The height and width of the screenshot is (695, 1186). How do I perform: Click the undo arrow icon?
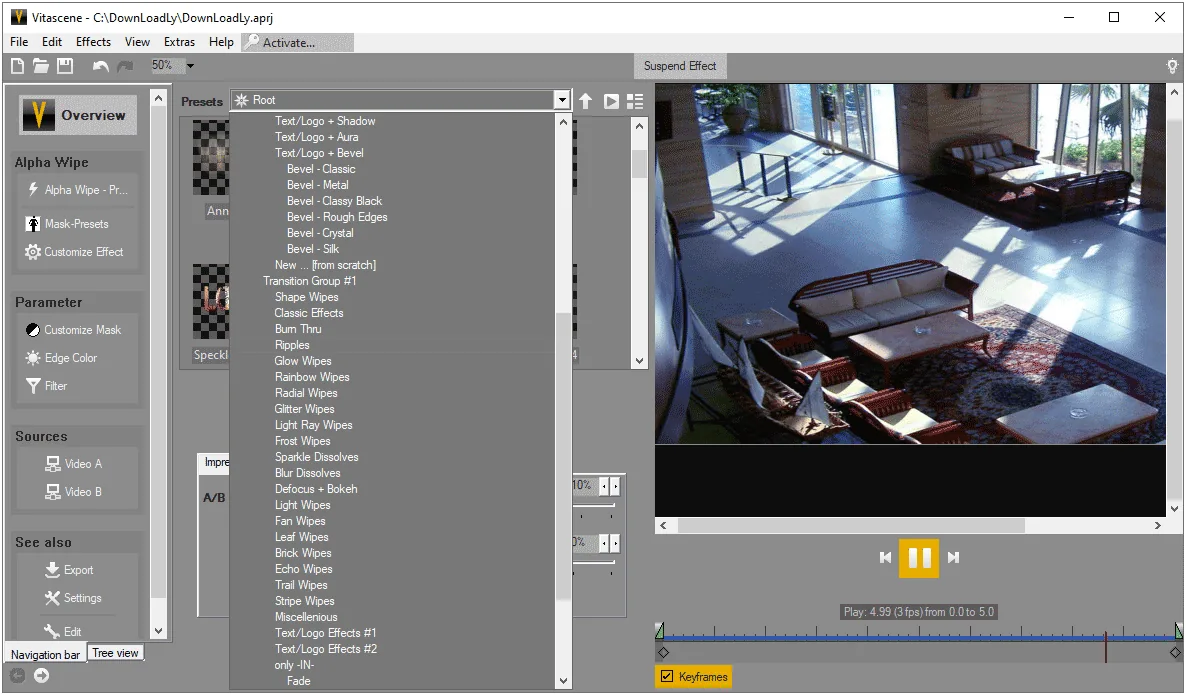click(100, 66)
